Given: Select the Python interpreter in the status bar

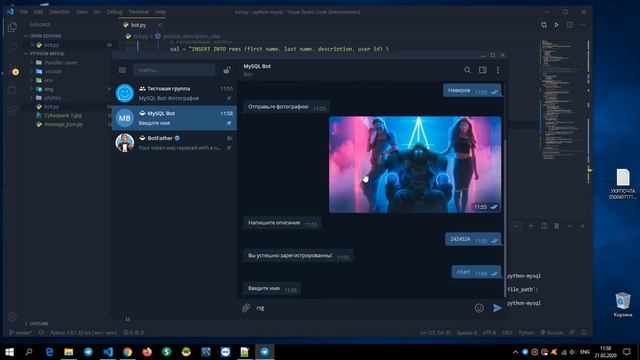Looking at the screenshot, I should pyautogui.click(x=83, y=333).
